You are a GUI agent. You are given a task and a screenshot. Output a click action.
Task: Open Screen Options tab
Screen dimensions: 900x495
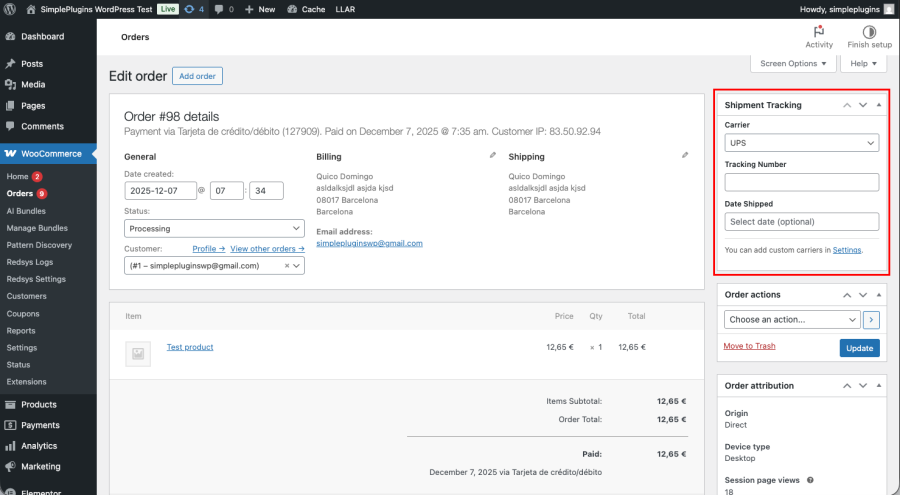pos(793,64)
